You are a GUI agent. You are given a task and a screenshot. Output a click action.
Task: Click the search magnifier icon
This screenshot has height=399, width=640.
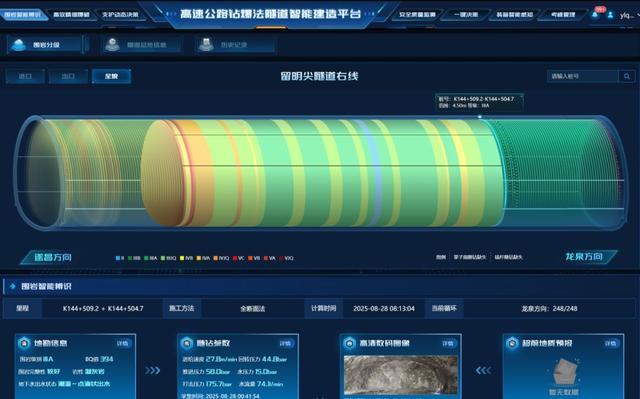[x=627, y=76]
